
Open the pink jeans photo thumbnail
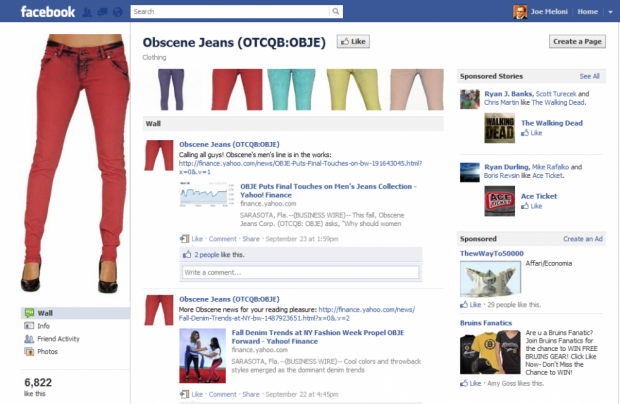tap(417, 89)
